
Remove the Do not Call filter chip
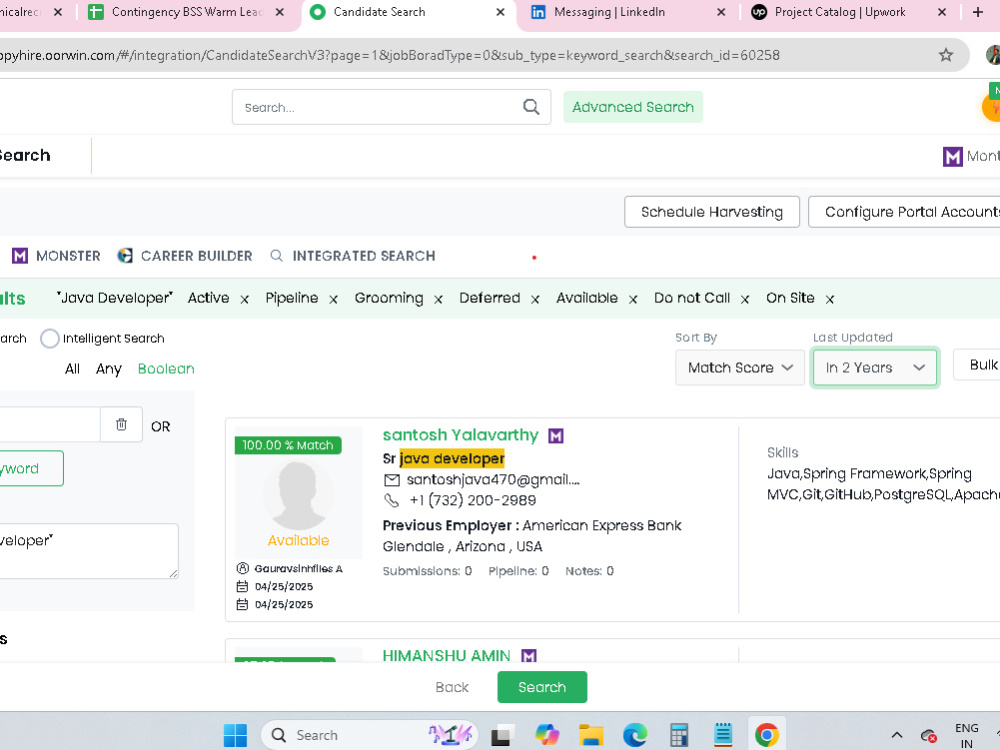click(x=745, y=299)
